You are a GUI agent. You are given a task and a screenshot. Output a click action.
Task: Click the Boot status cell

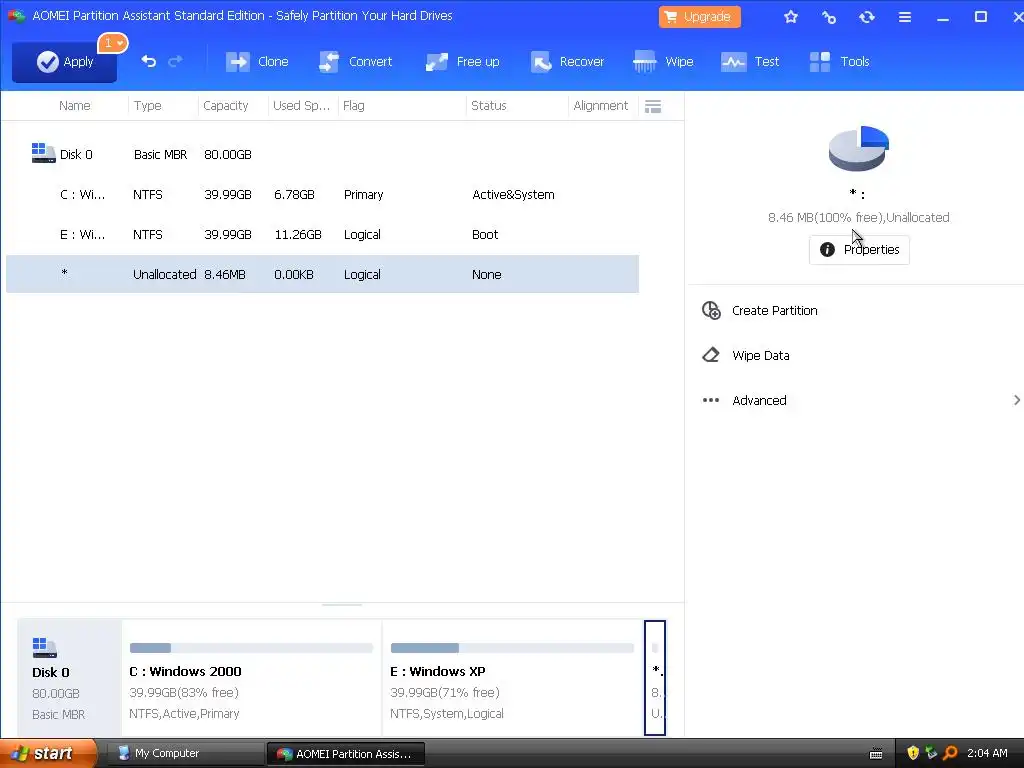pos(485,234)
